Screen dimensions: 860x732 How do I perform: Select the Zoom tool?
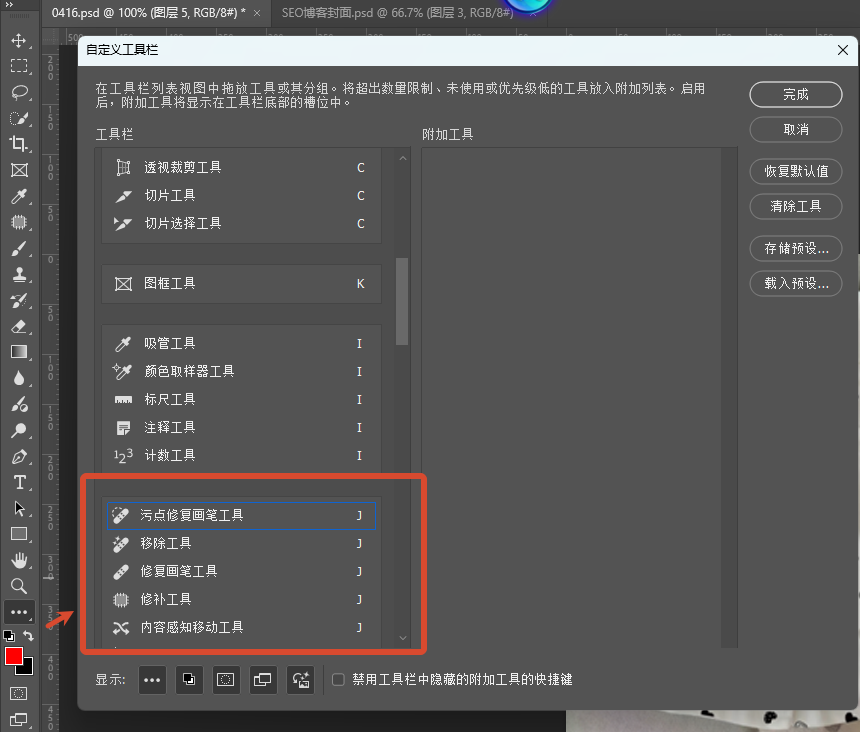click(x=18, y=586)
